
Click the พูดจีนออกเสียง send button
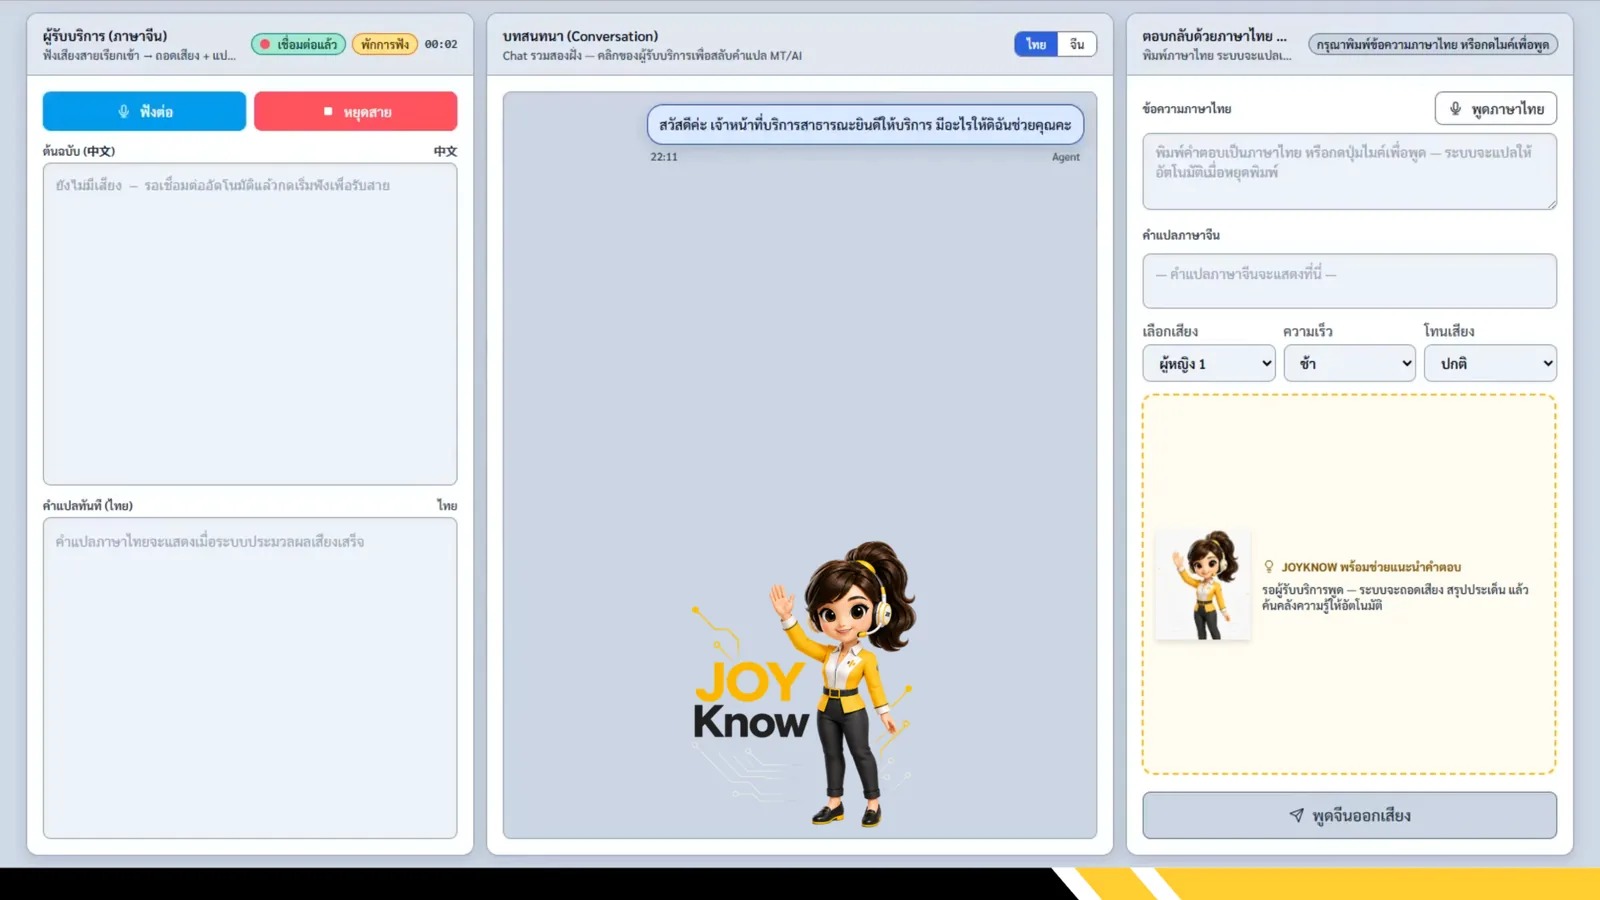[x=1349, y=815]
